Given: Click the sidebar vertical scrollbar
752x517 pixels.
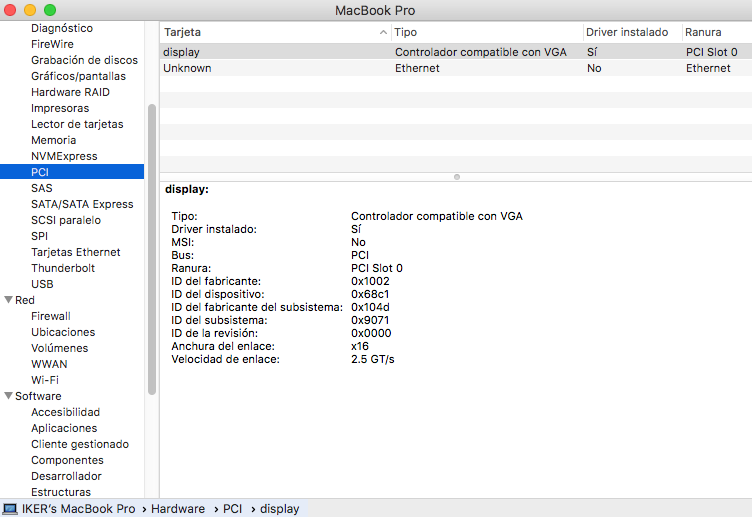Looking at the screenshot, I should tap(152, 249).
